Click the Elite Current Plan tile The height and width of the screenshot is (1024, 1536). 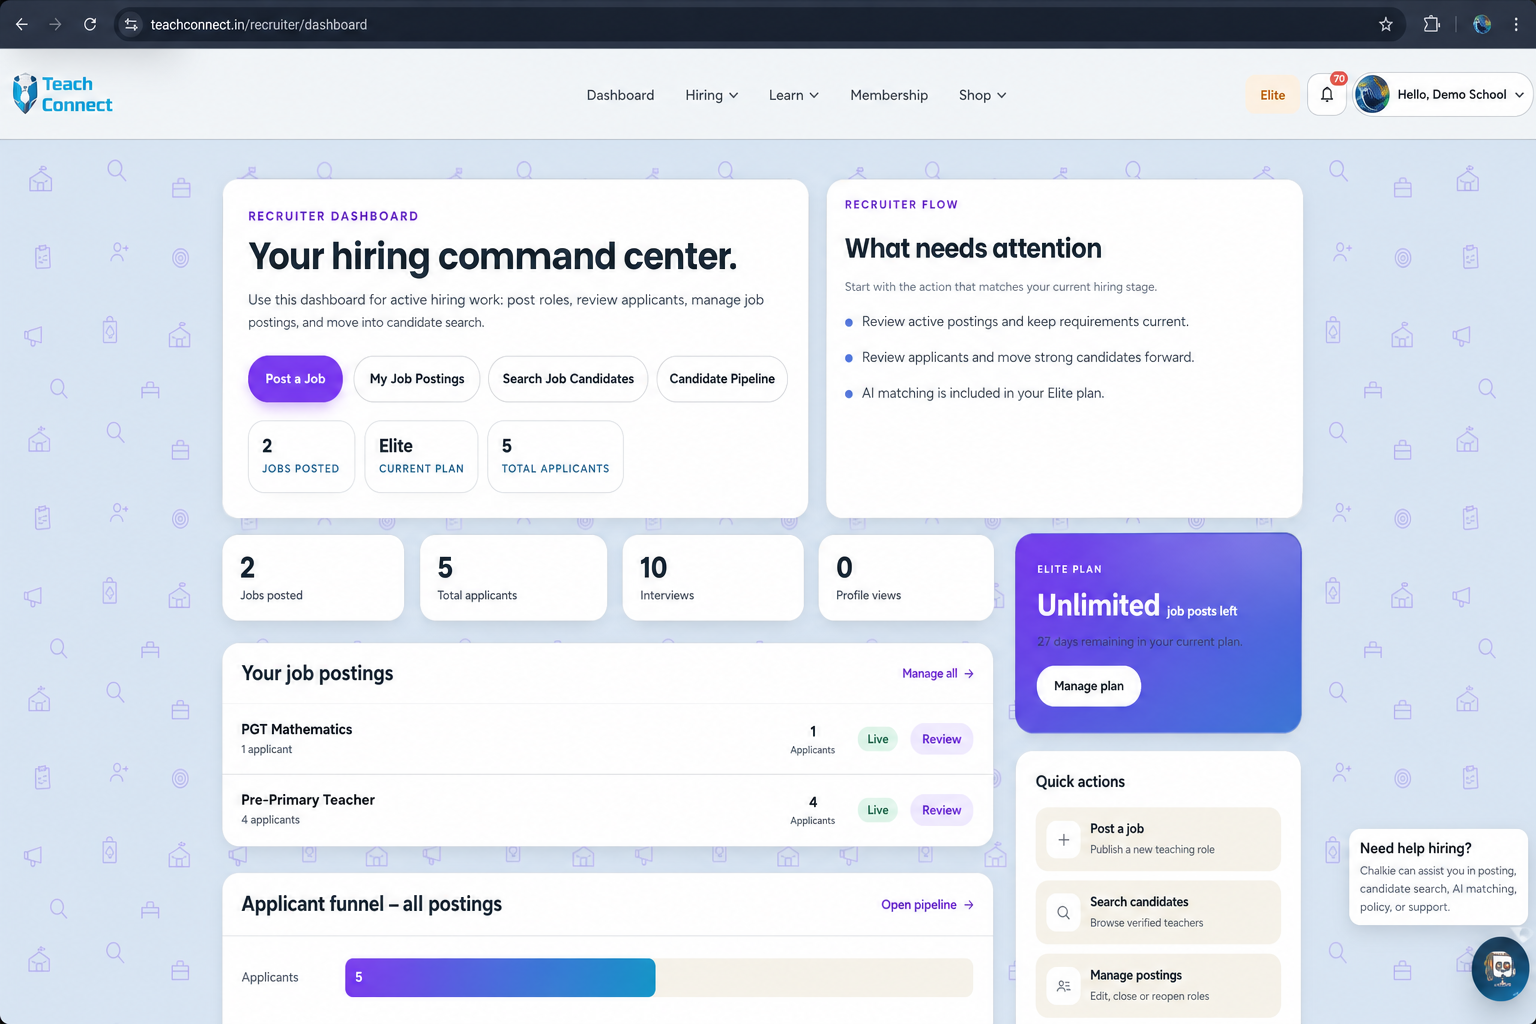(421, 456)
